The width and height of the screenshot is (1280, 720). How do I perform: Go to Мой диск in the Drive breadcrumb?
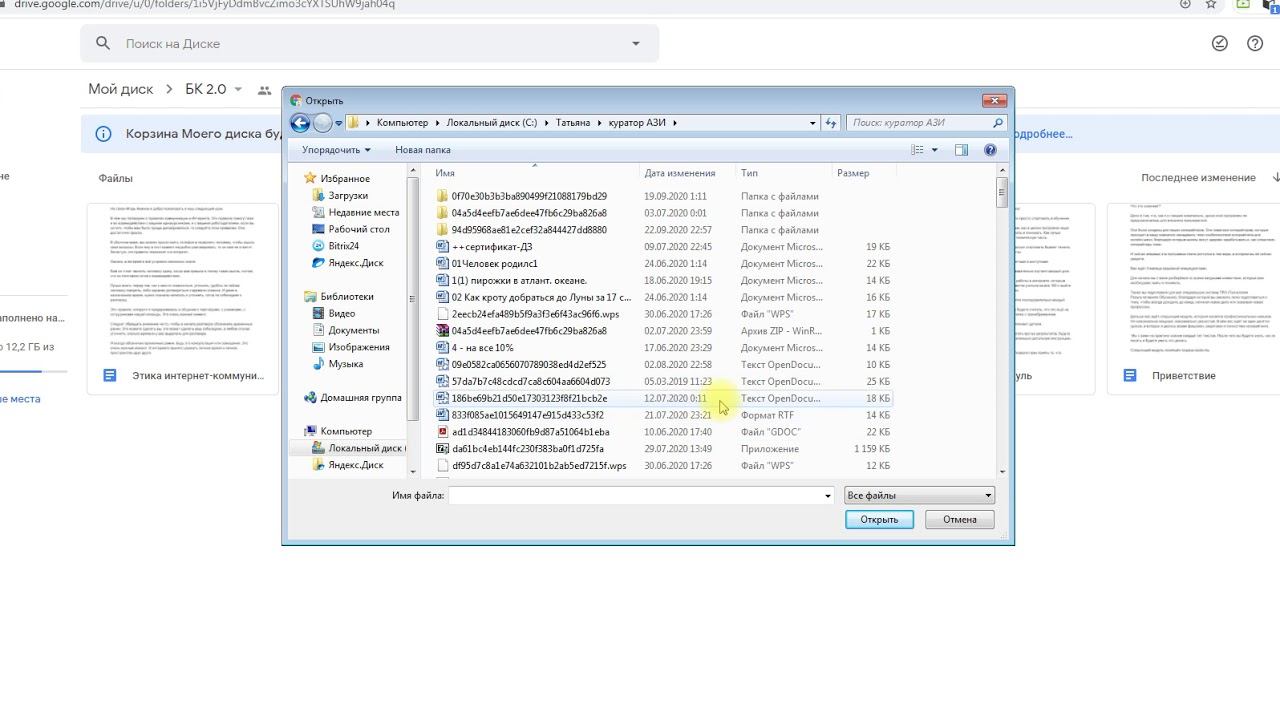[x=121, y=89]
